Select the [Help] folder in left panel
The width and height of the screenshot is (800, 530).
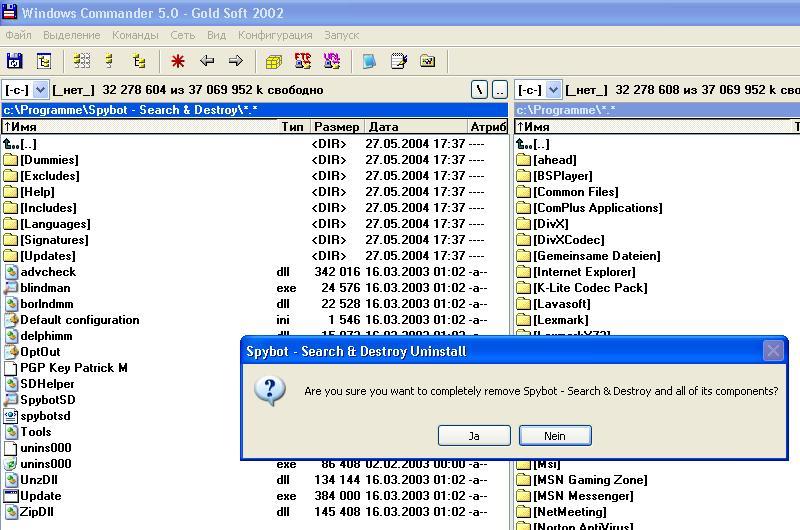pyautogui.click(x=255, y=192)
